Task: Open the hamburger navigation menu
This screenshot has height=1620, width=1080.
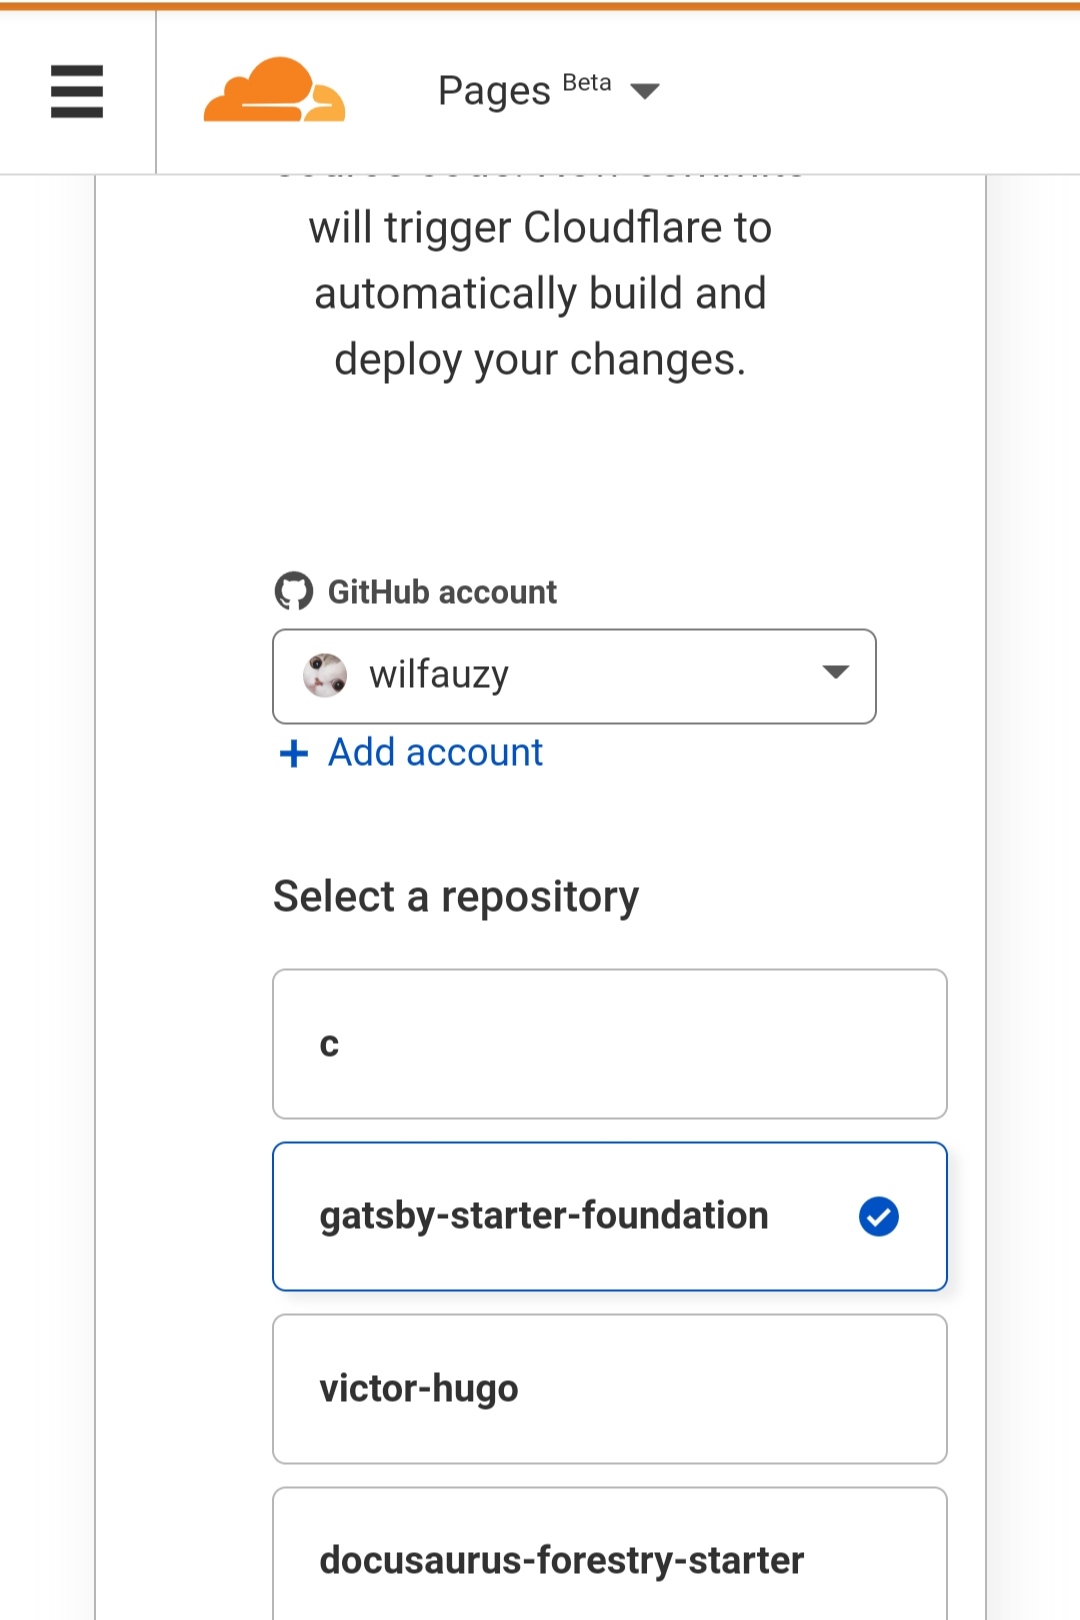Action: (77, 91)
